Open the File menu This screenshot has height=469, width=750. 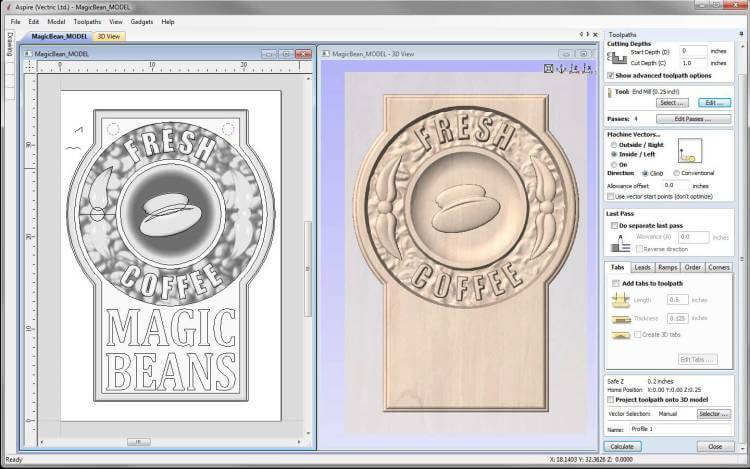(x=15, y=22)
